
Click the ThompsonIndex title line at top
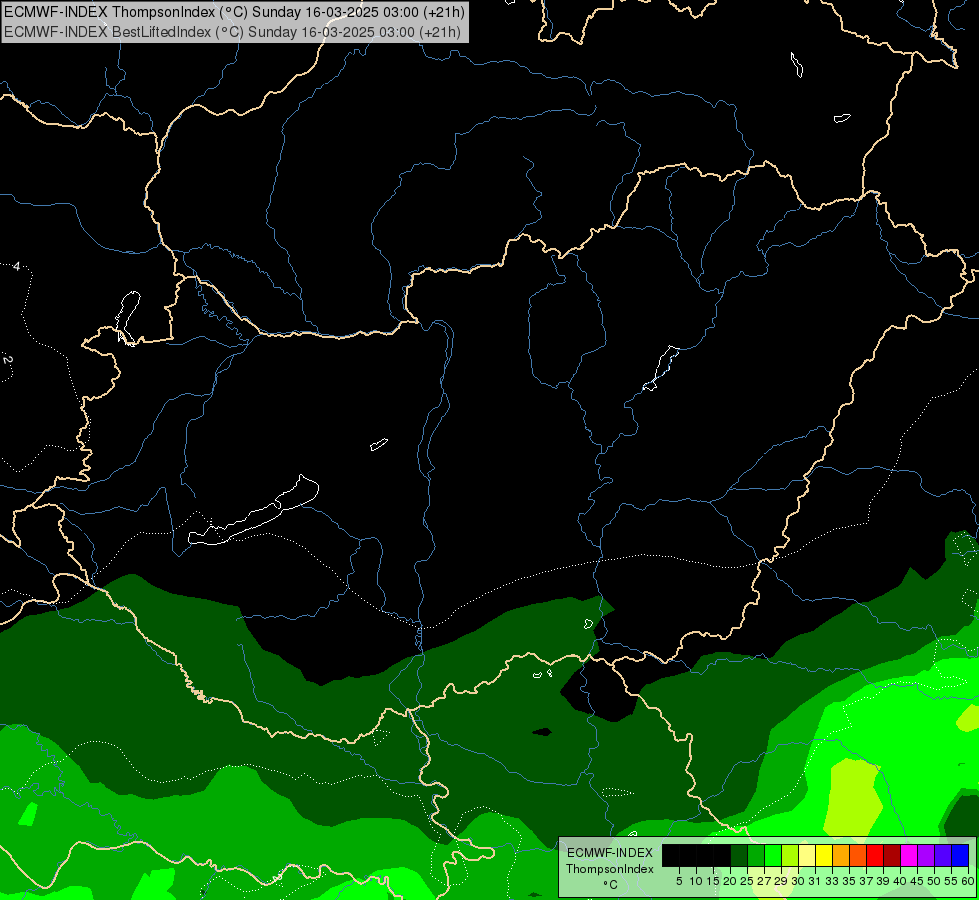click(x=234, y=12)
